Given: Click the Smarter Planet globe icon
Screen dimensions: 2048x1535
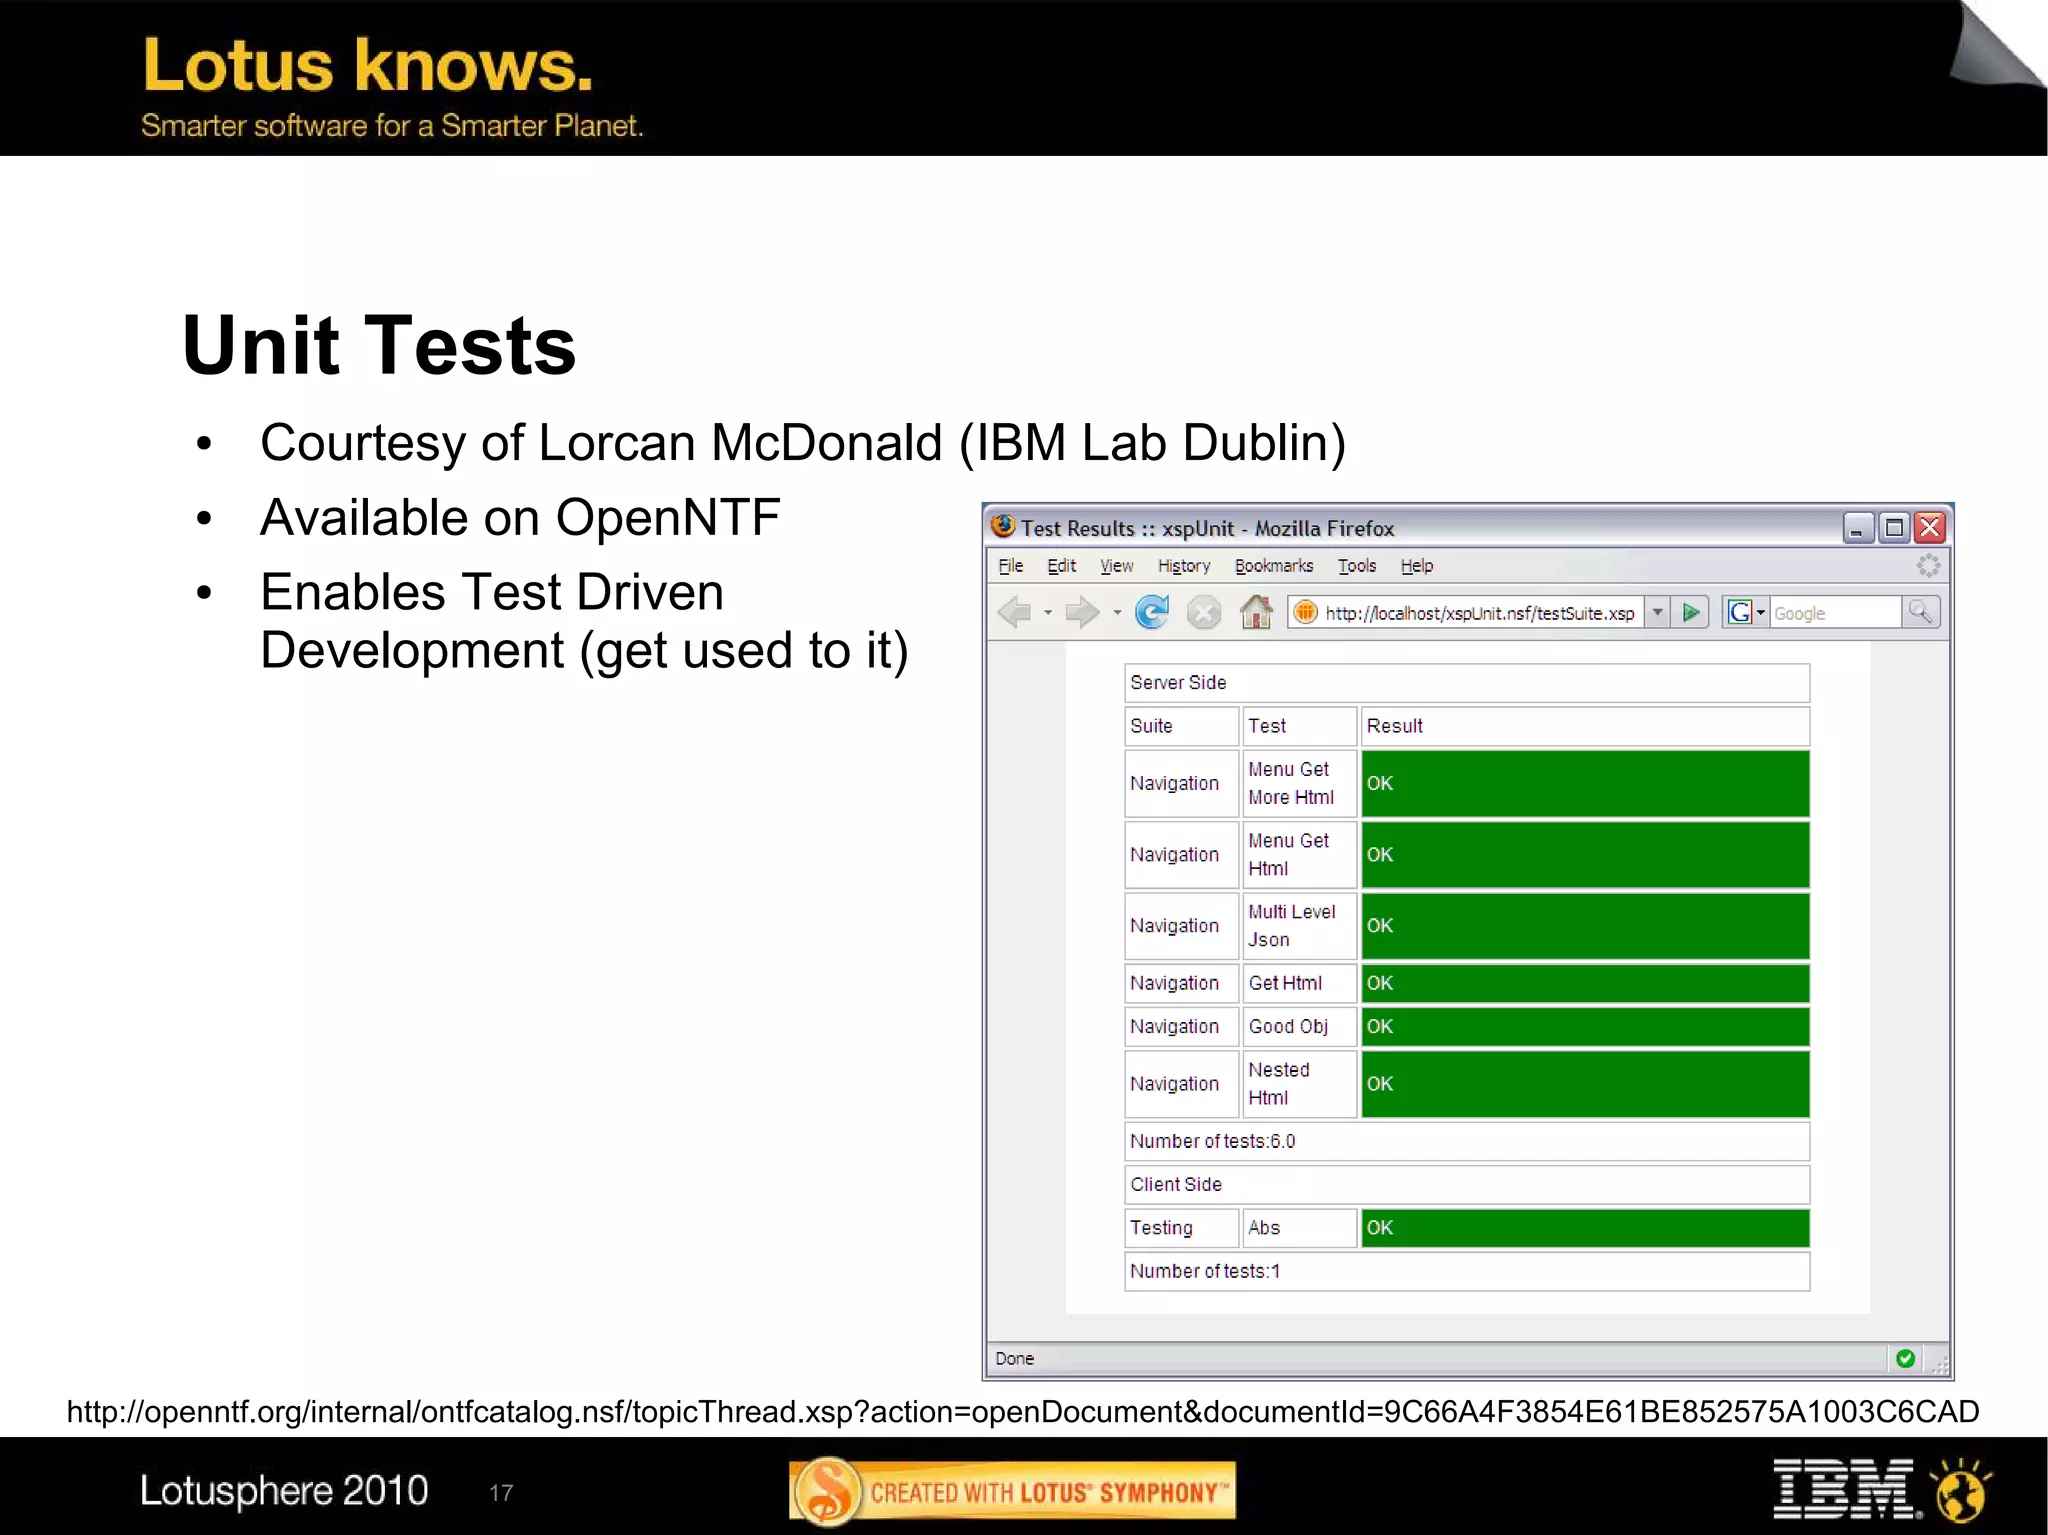Looking at the screenshot, I should tap(1960, 1490).
